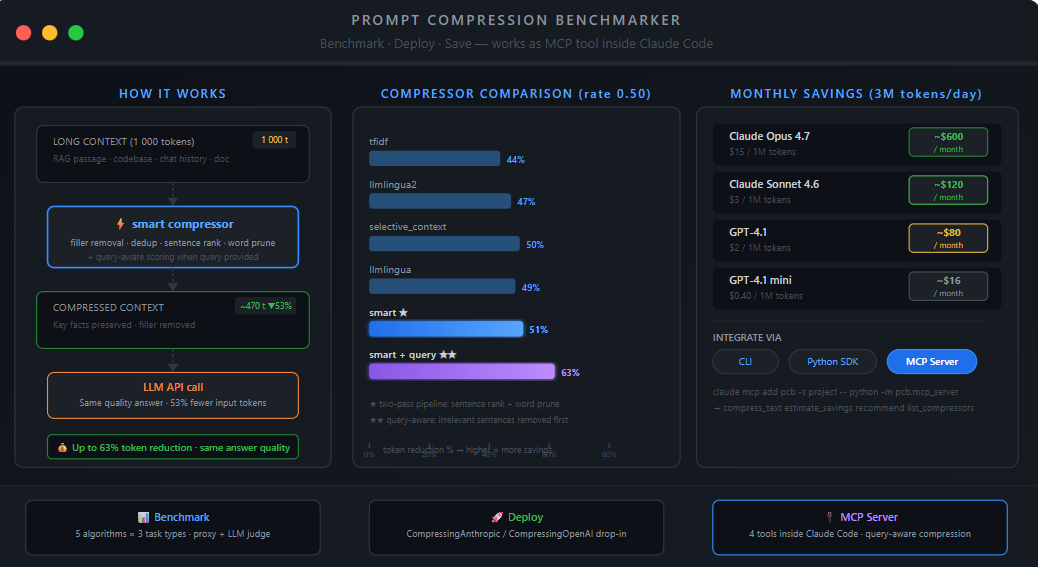Click the Claude Opus 4.7 row
The image size is (1038, 567).
point(857,144)
